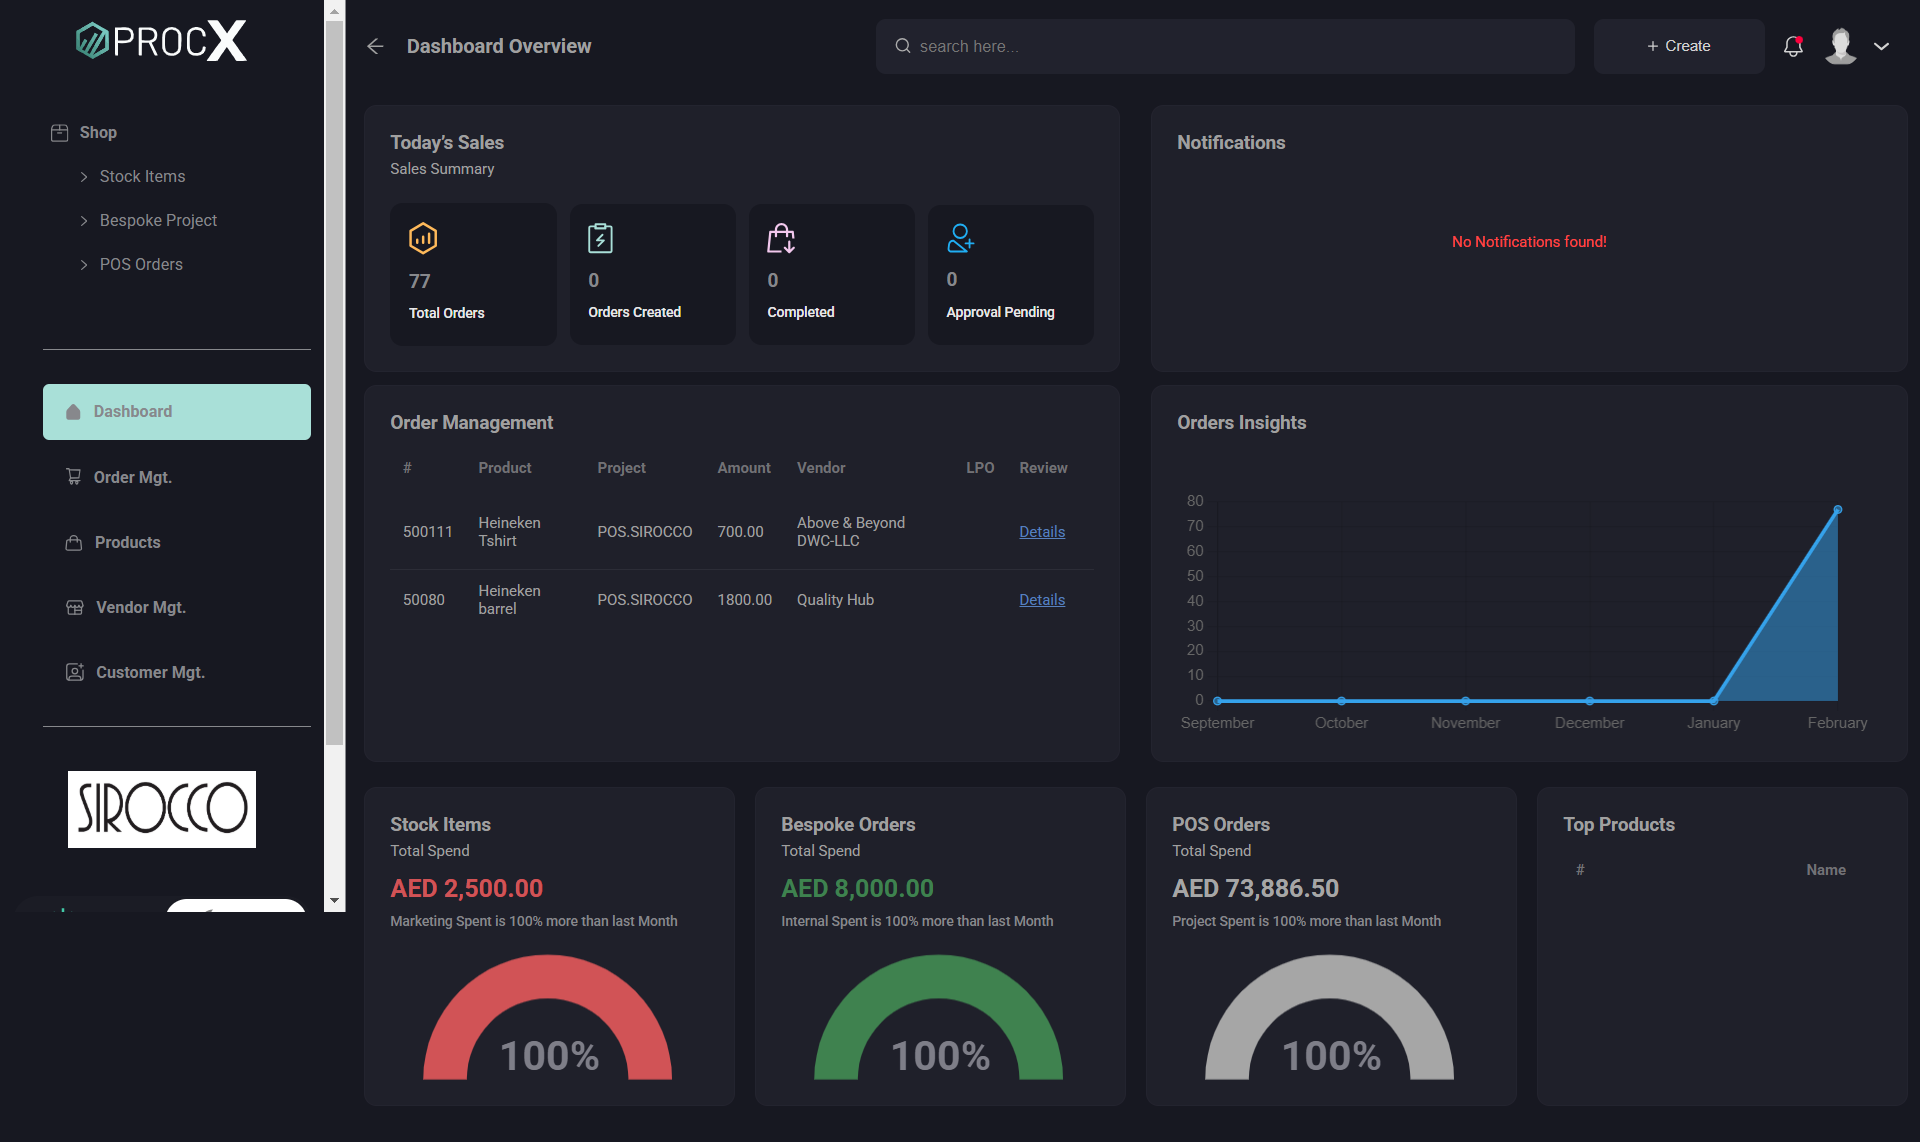This screenshot has height=1142, width=1920.
Task: Open Details for order 50080
Action: click(1041, 600)
